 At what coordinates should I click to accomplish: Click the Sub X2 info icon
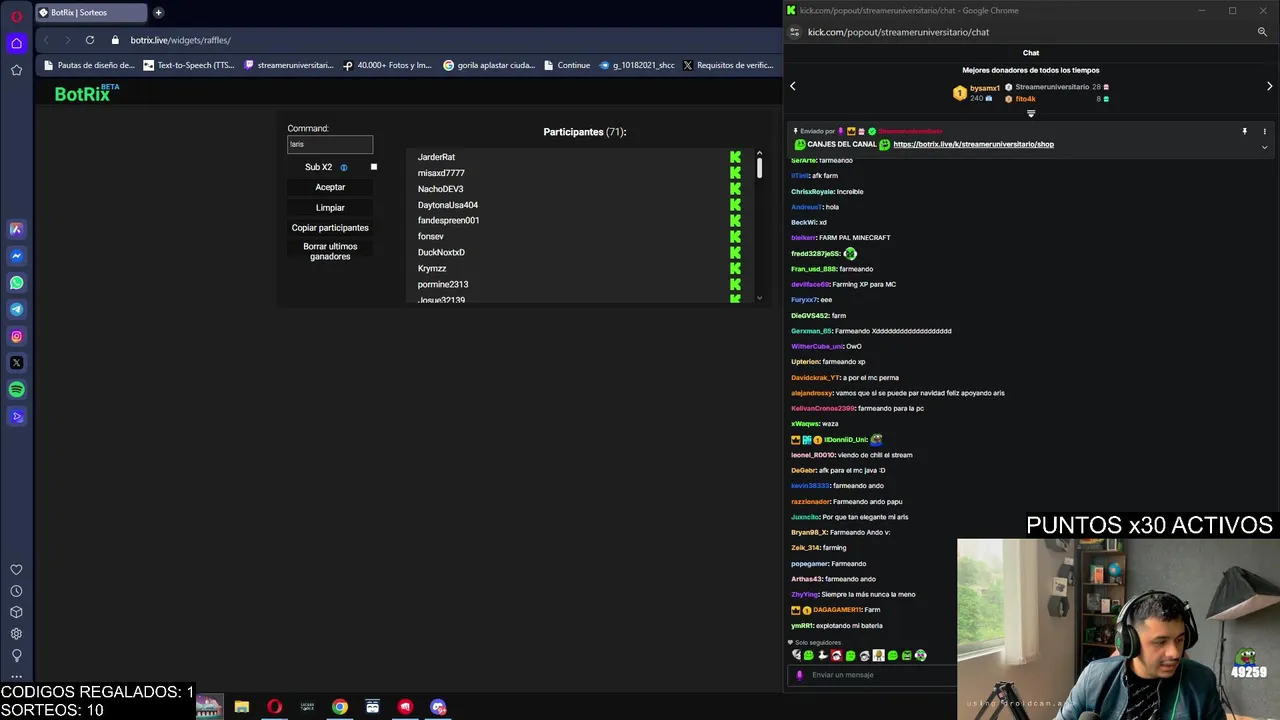[343, 168]
